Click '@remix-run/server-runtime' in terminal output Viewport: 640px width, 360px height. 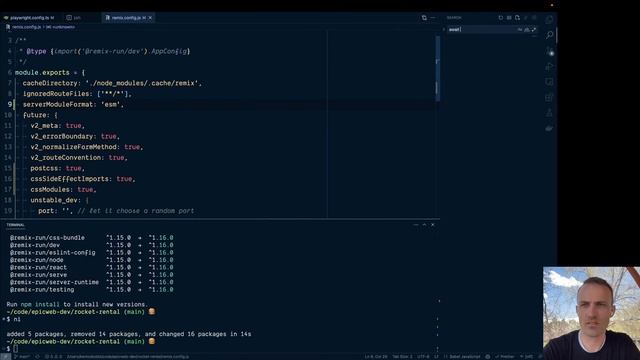point(54,282)
